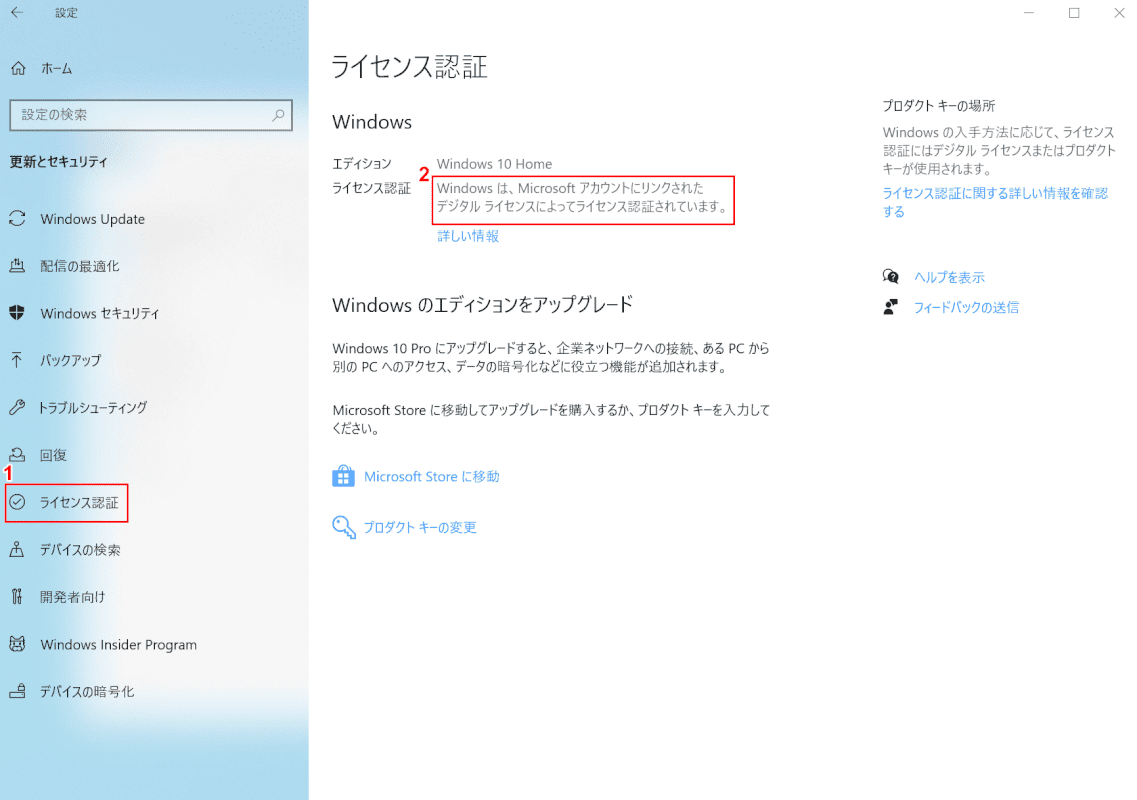This screenshot has width=1137, height=800.
Task: Click the 配信の最適化 icon
Action: click(x=17, y=265)
